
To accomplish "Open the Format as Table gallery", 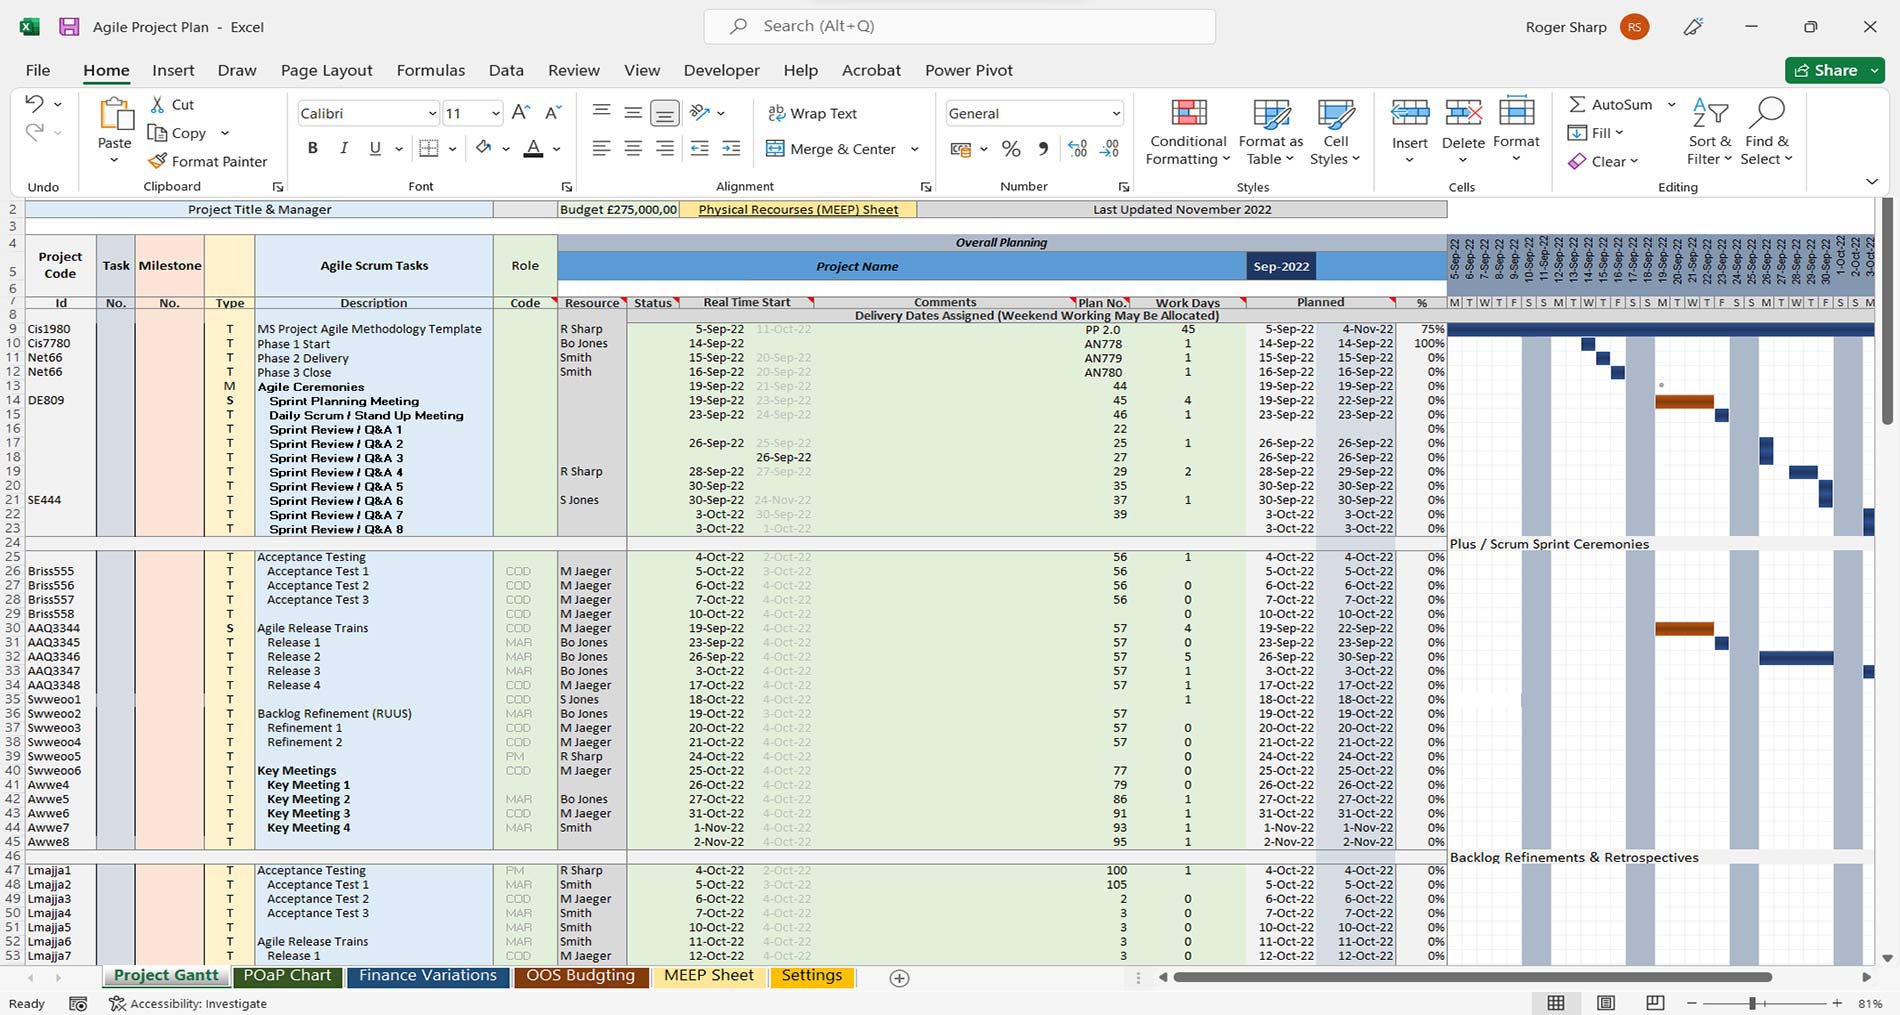I will [1271, 131].
